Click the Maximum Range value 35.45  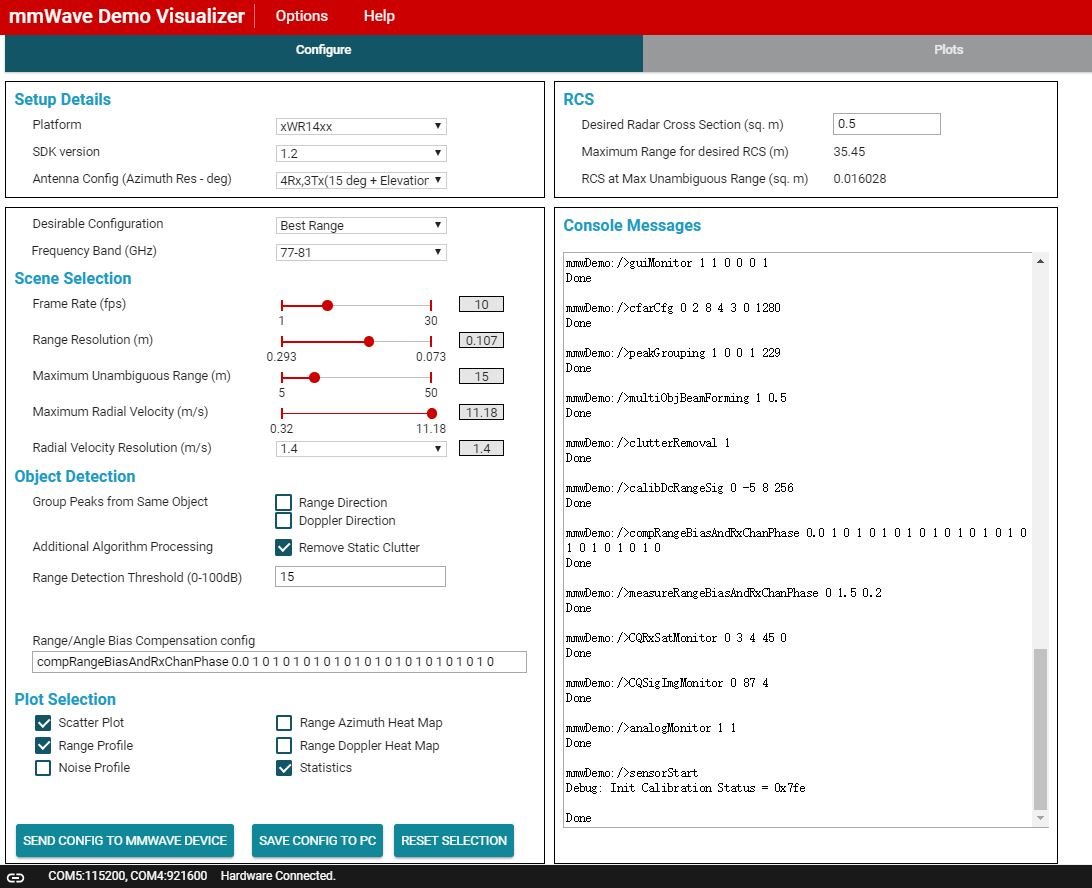849,152
